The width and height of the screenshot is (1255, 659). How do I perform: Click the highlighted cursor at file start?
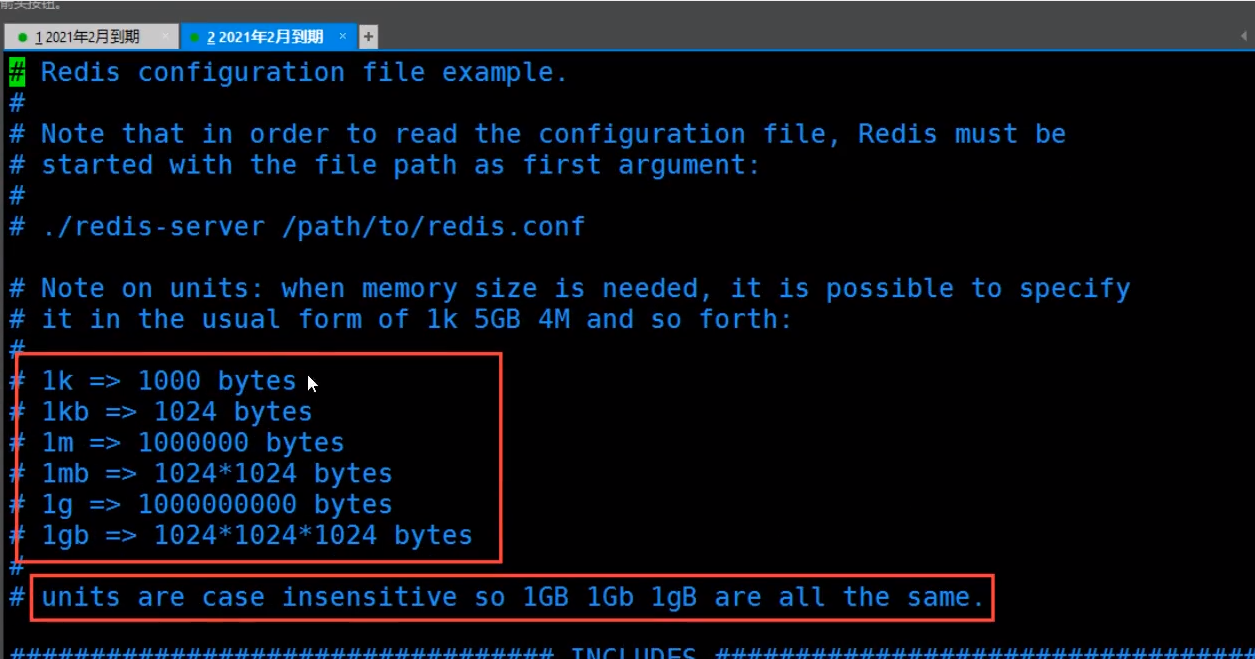pos(17,72)
